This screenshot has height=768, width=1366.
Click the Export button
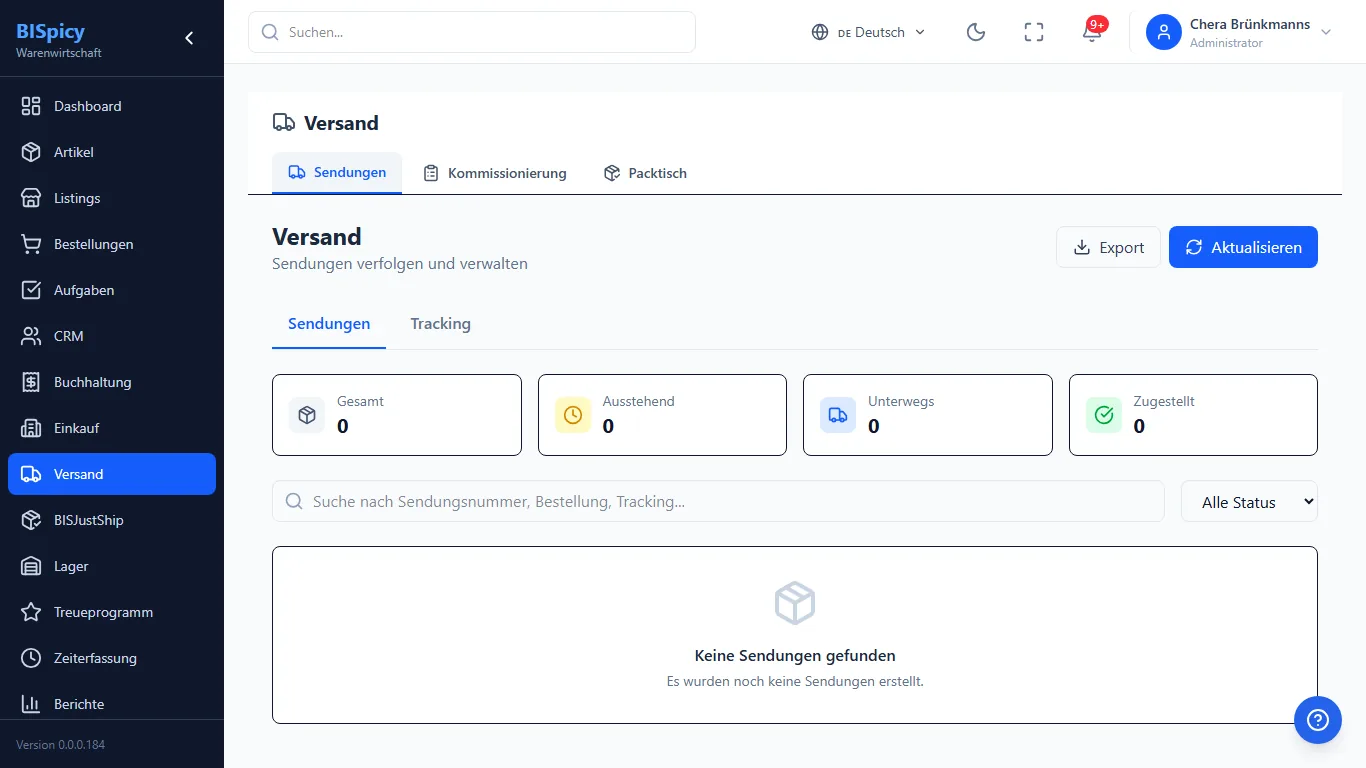(1108, 247)
